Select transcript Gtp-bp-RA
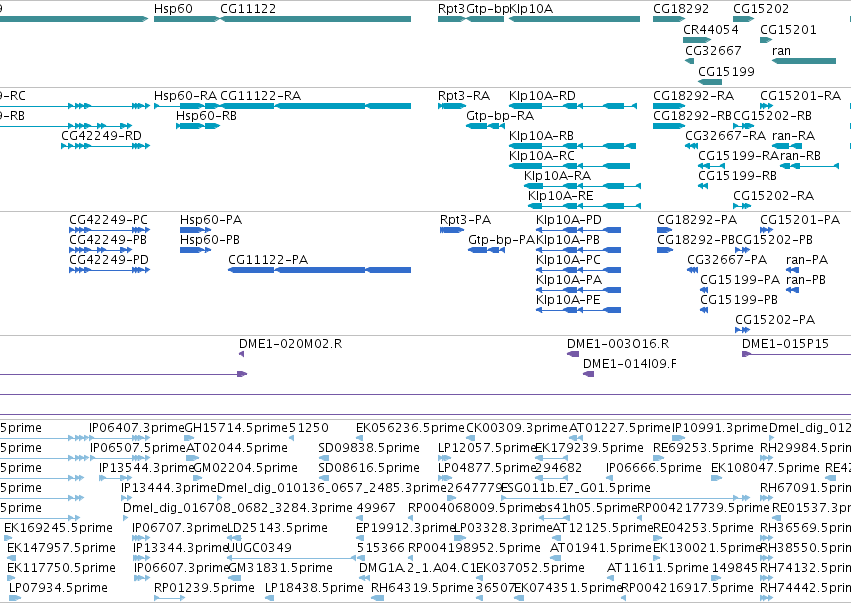This screenshot has width=851, height=603. point(500,116)
